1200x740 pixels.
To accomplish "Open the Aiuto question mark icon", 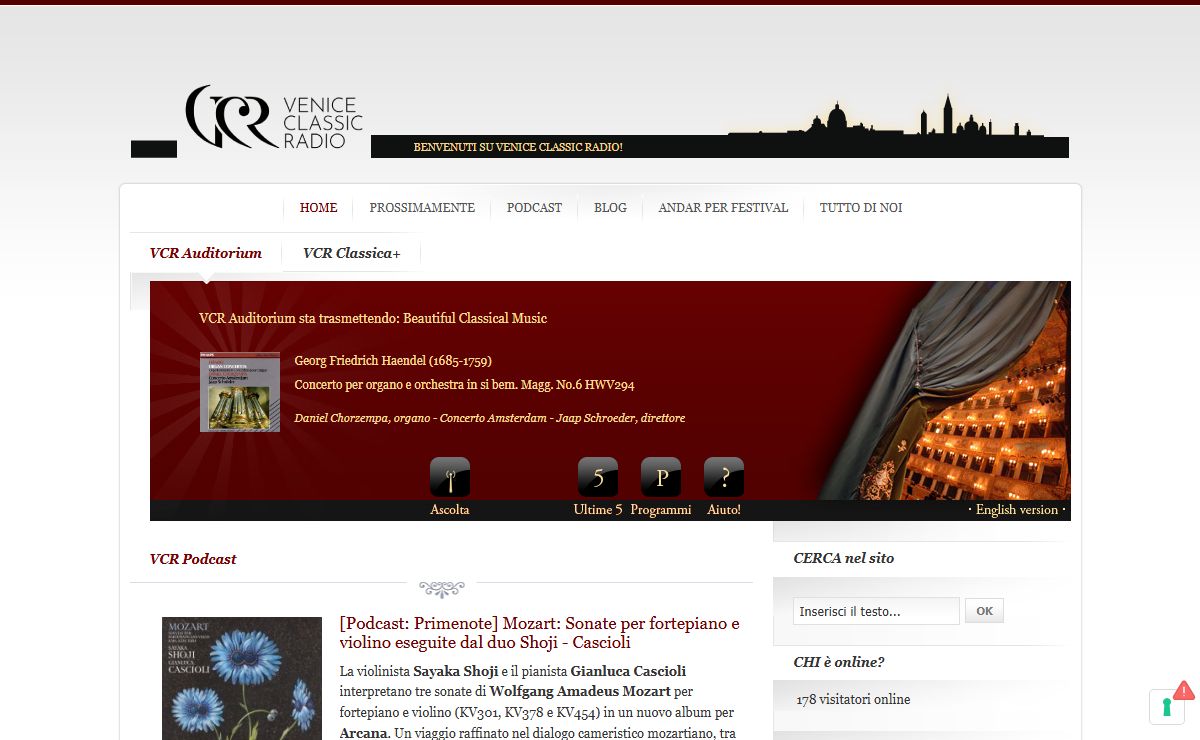I will pos(724,477).
